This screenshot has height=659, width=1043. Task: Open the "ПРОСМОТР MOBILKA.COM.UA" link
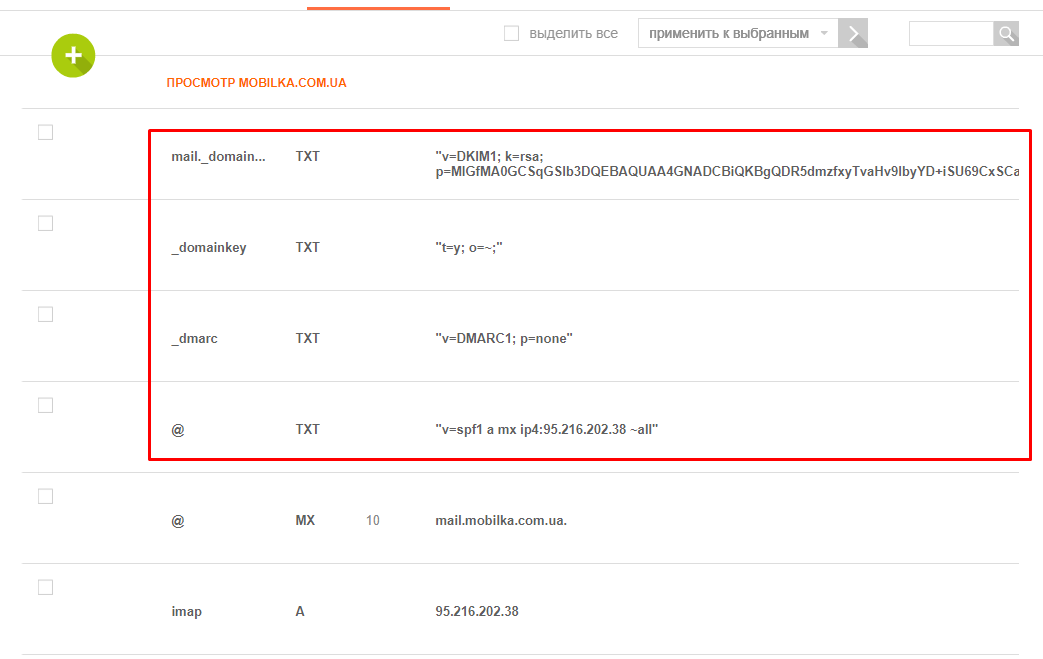click(x=256, y=83)
